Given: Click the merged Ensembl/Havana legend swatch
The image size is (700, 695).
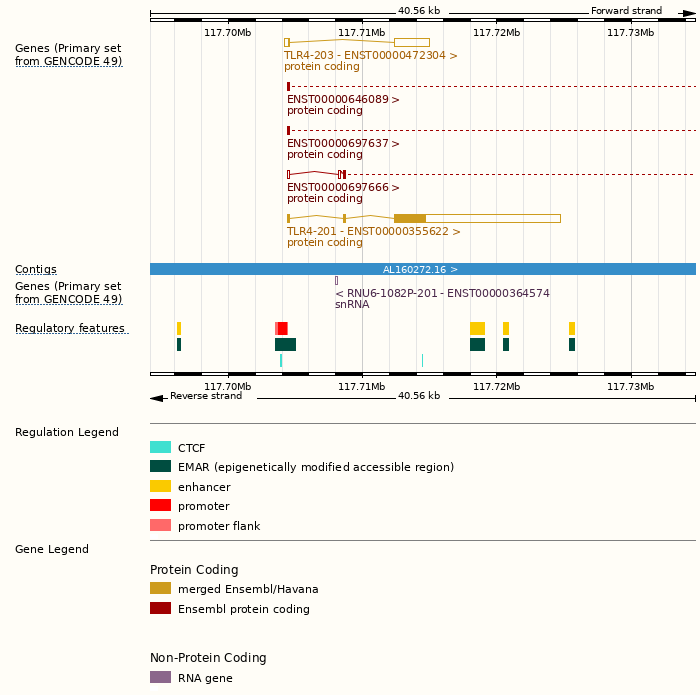Looking at the screenshot, I should coord(160,589).
